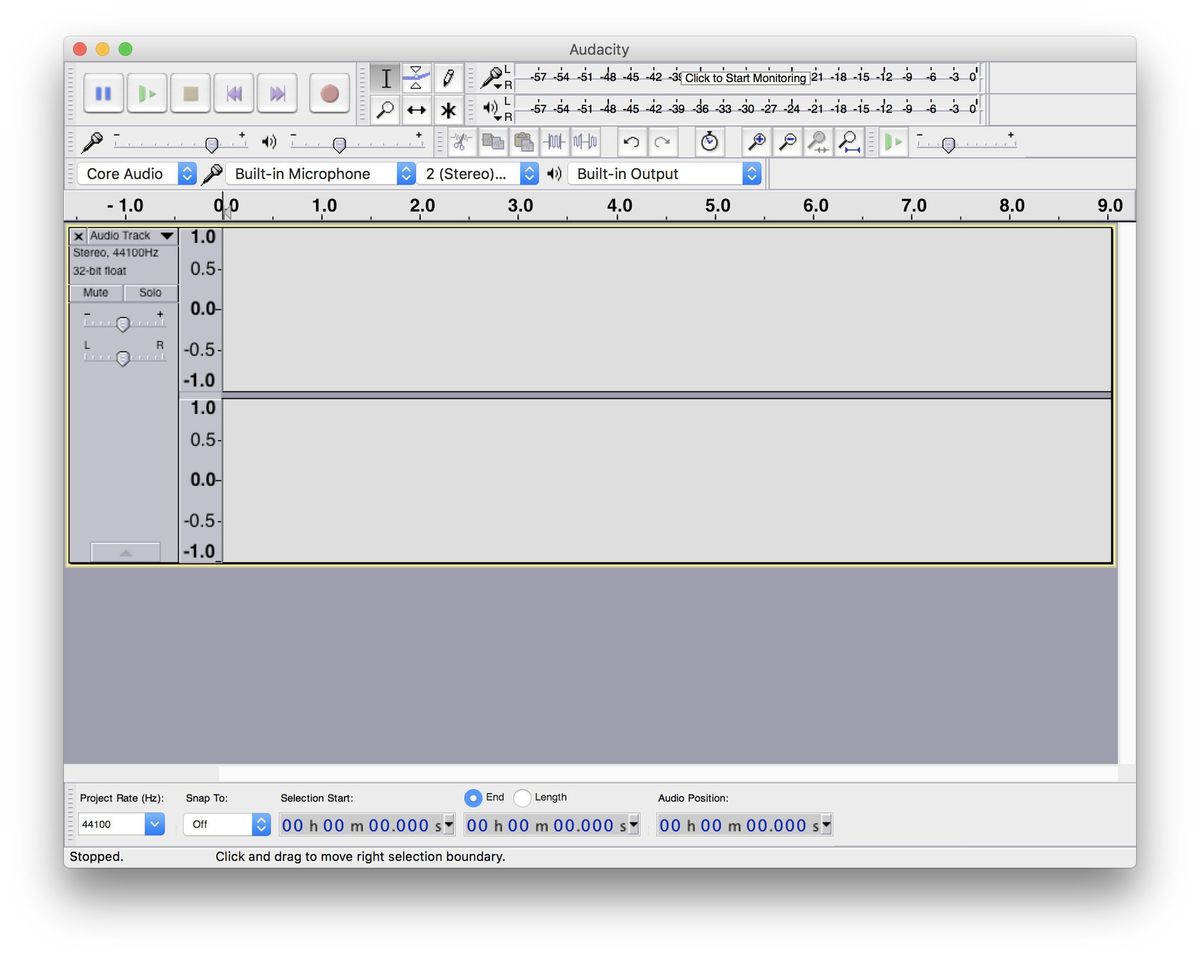The width and height of the screenshot is (1200, 959).
Task: Activate the Zoom tool
Action: [x=385, y=110]
